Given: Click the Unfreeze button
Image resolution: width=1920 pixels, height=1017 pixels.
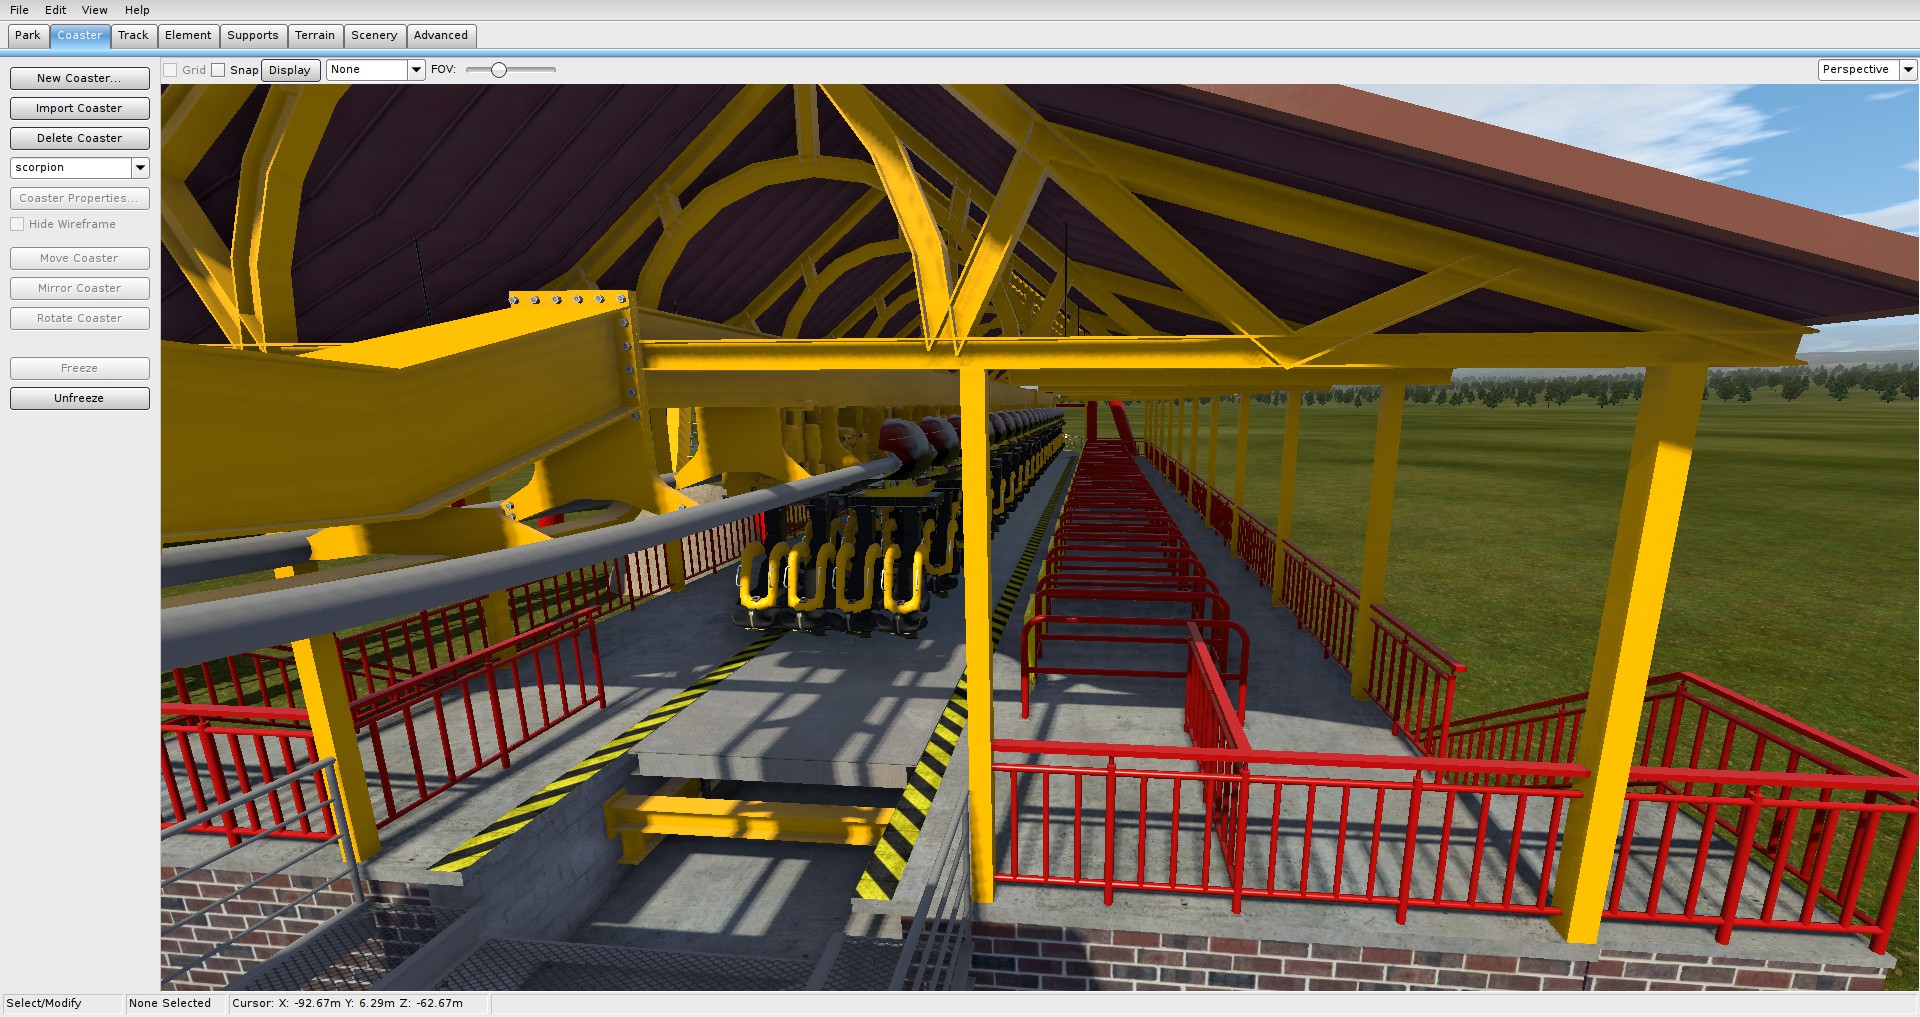Looking at the screenshot, I should 79,398.
